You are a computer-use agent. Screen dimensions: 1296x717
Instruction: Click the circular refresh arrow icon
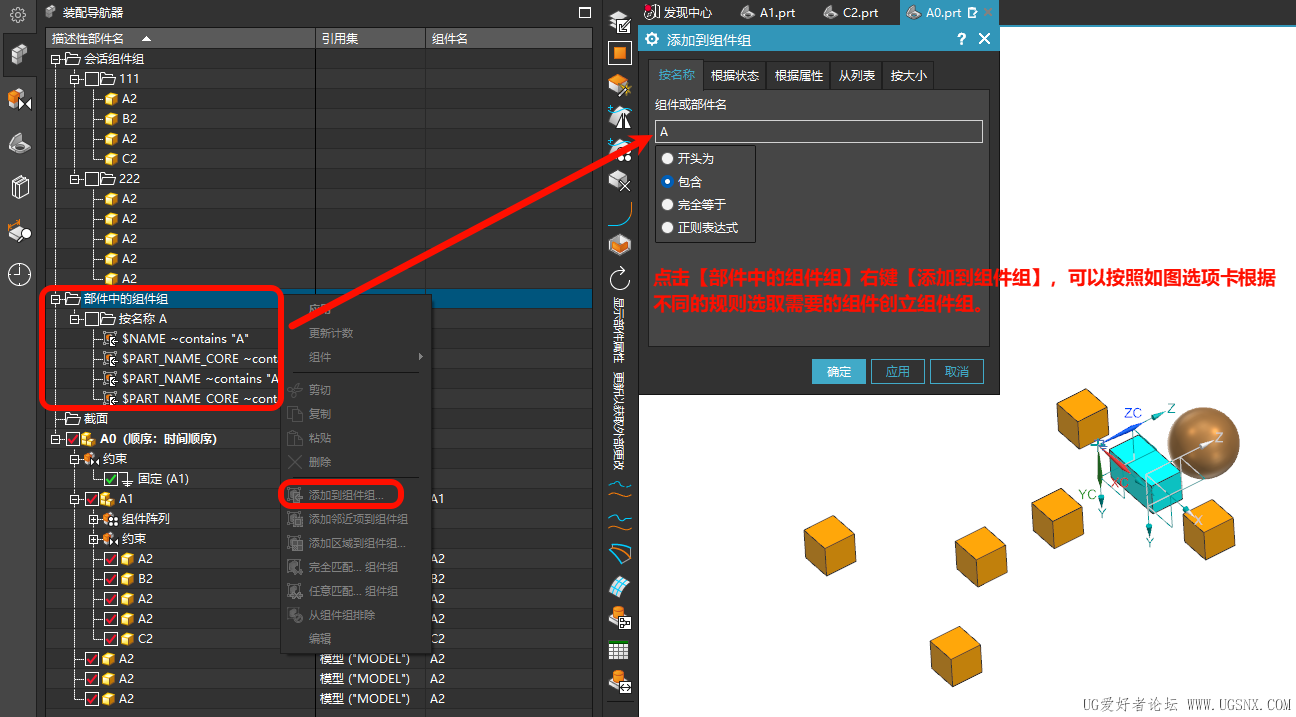[x=620, y=277]
